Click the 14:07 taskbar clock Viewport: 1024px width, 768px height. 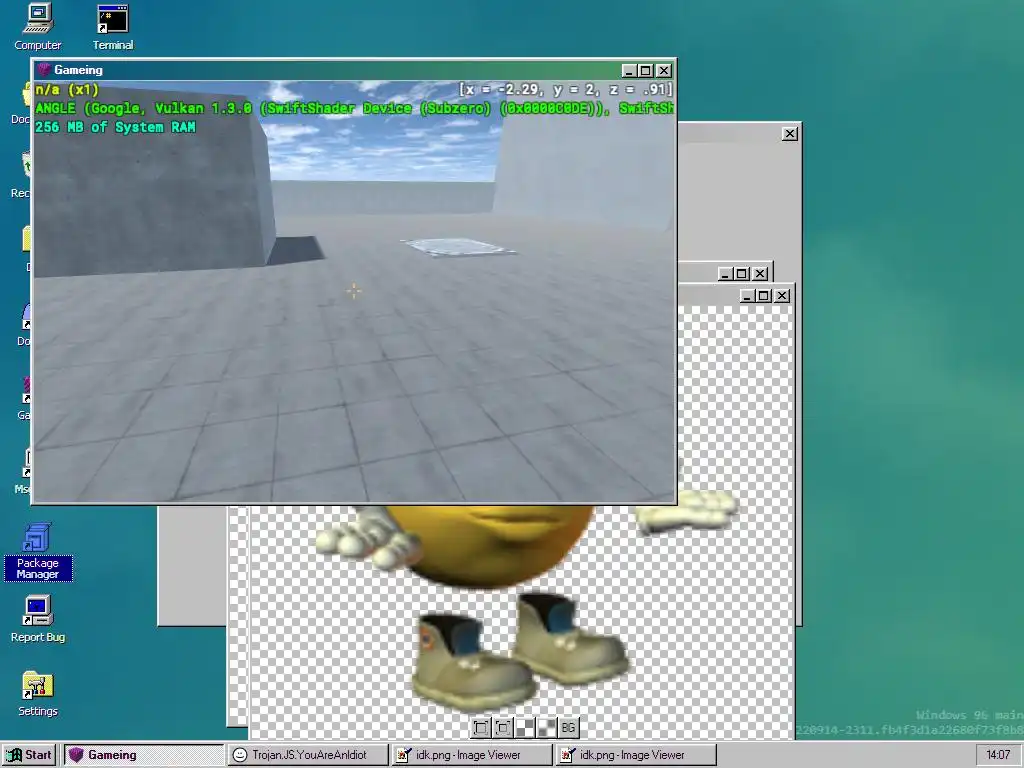pyautogui.click(x=999, y=755)
